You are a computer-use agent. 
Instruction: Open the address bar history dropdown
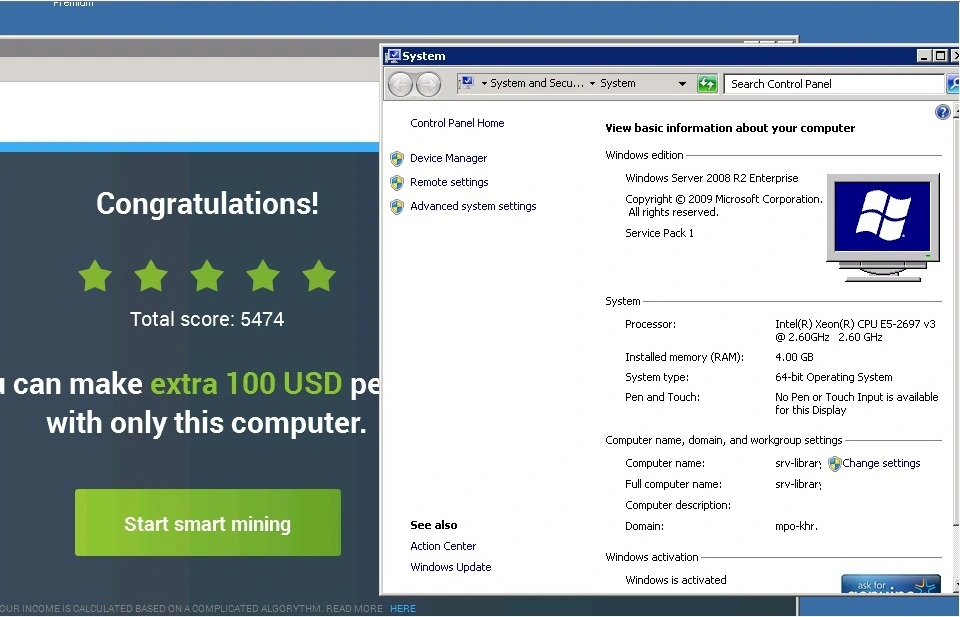click(x=682, y=84)
